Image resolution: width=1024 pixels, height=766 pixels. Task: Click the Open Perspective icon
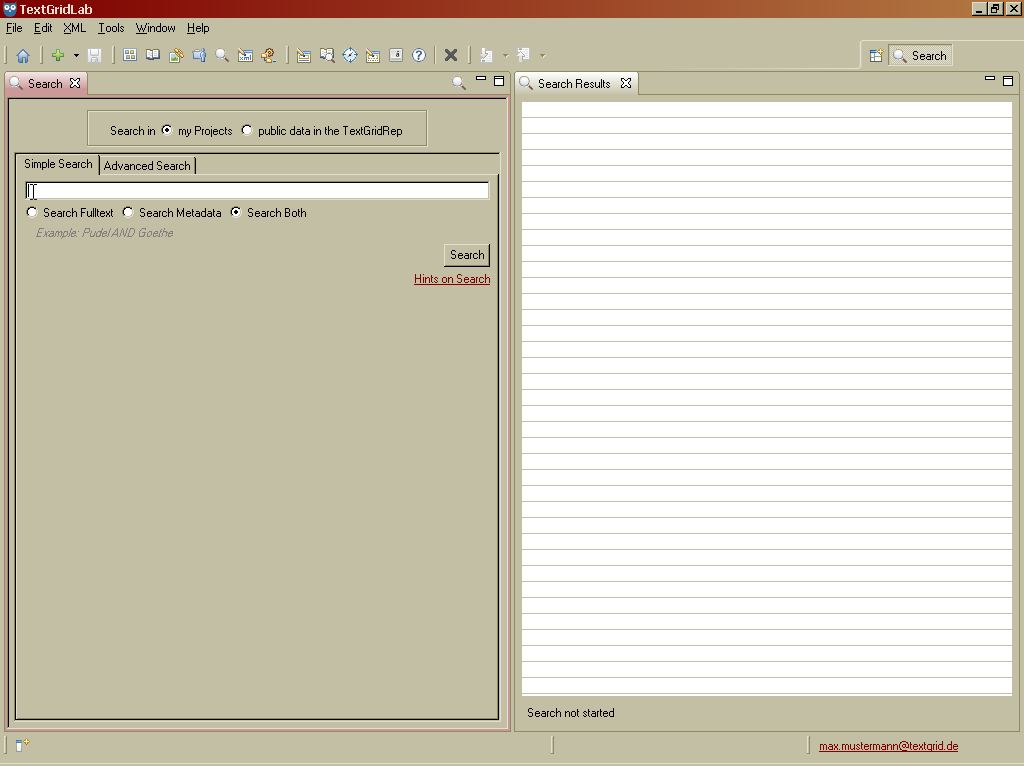pos(876,56)
